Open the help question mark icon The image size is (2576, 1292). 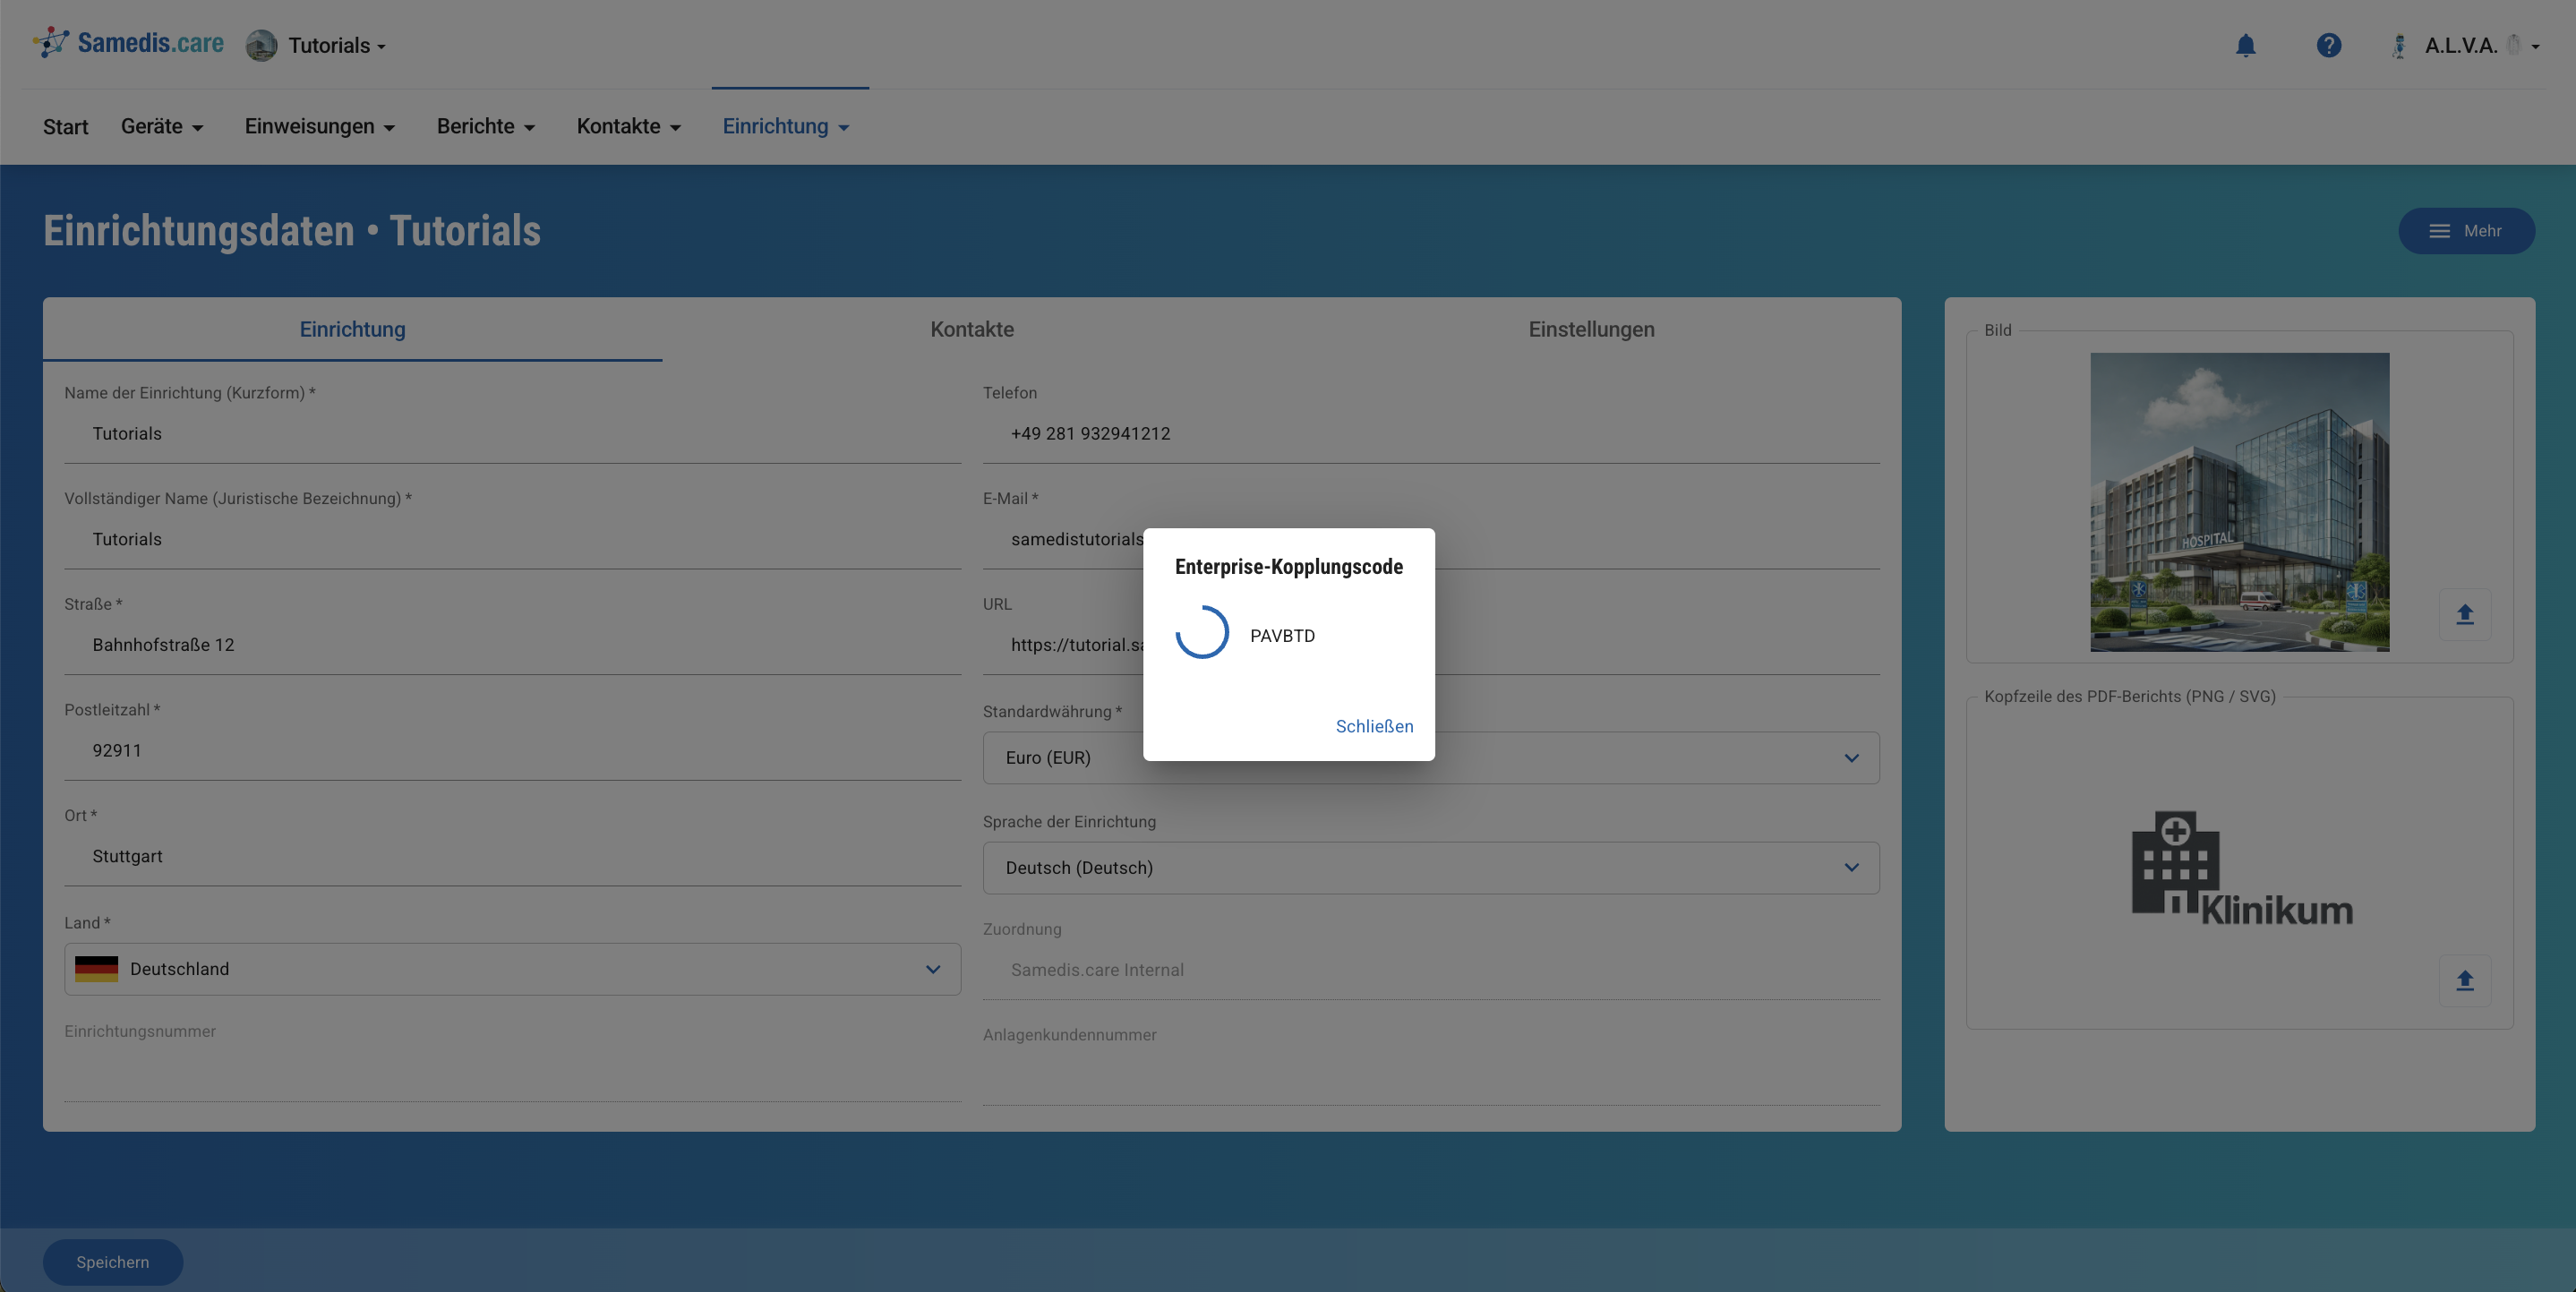point(2328,46)
